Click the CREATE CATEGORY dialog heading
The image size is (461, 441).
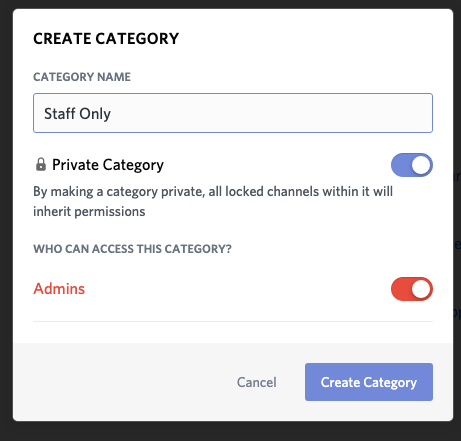tap(106, 38)
